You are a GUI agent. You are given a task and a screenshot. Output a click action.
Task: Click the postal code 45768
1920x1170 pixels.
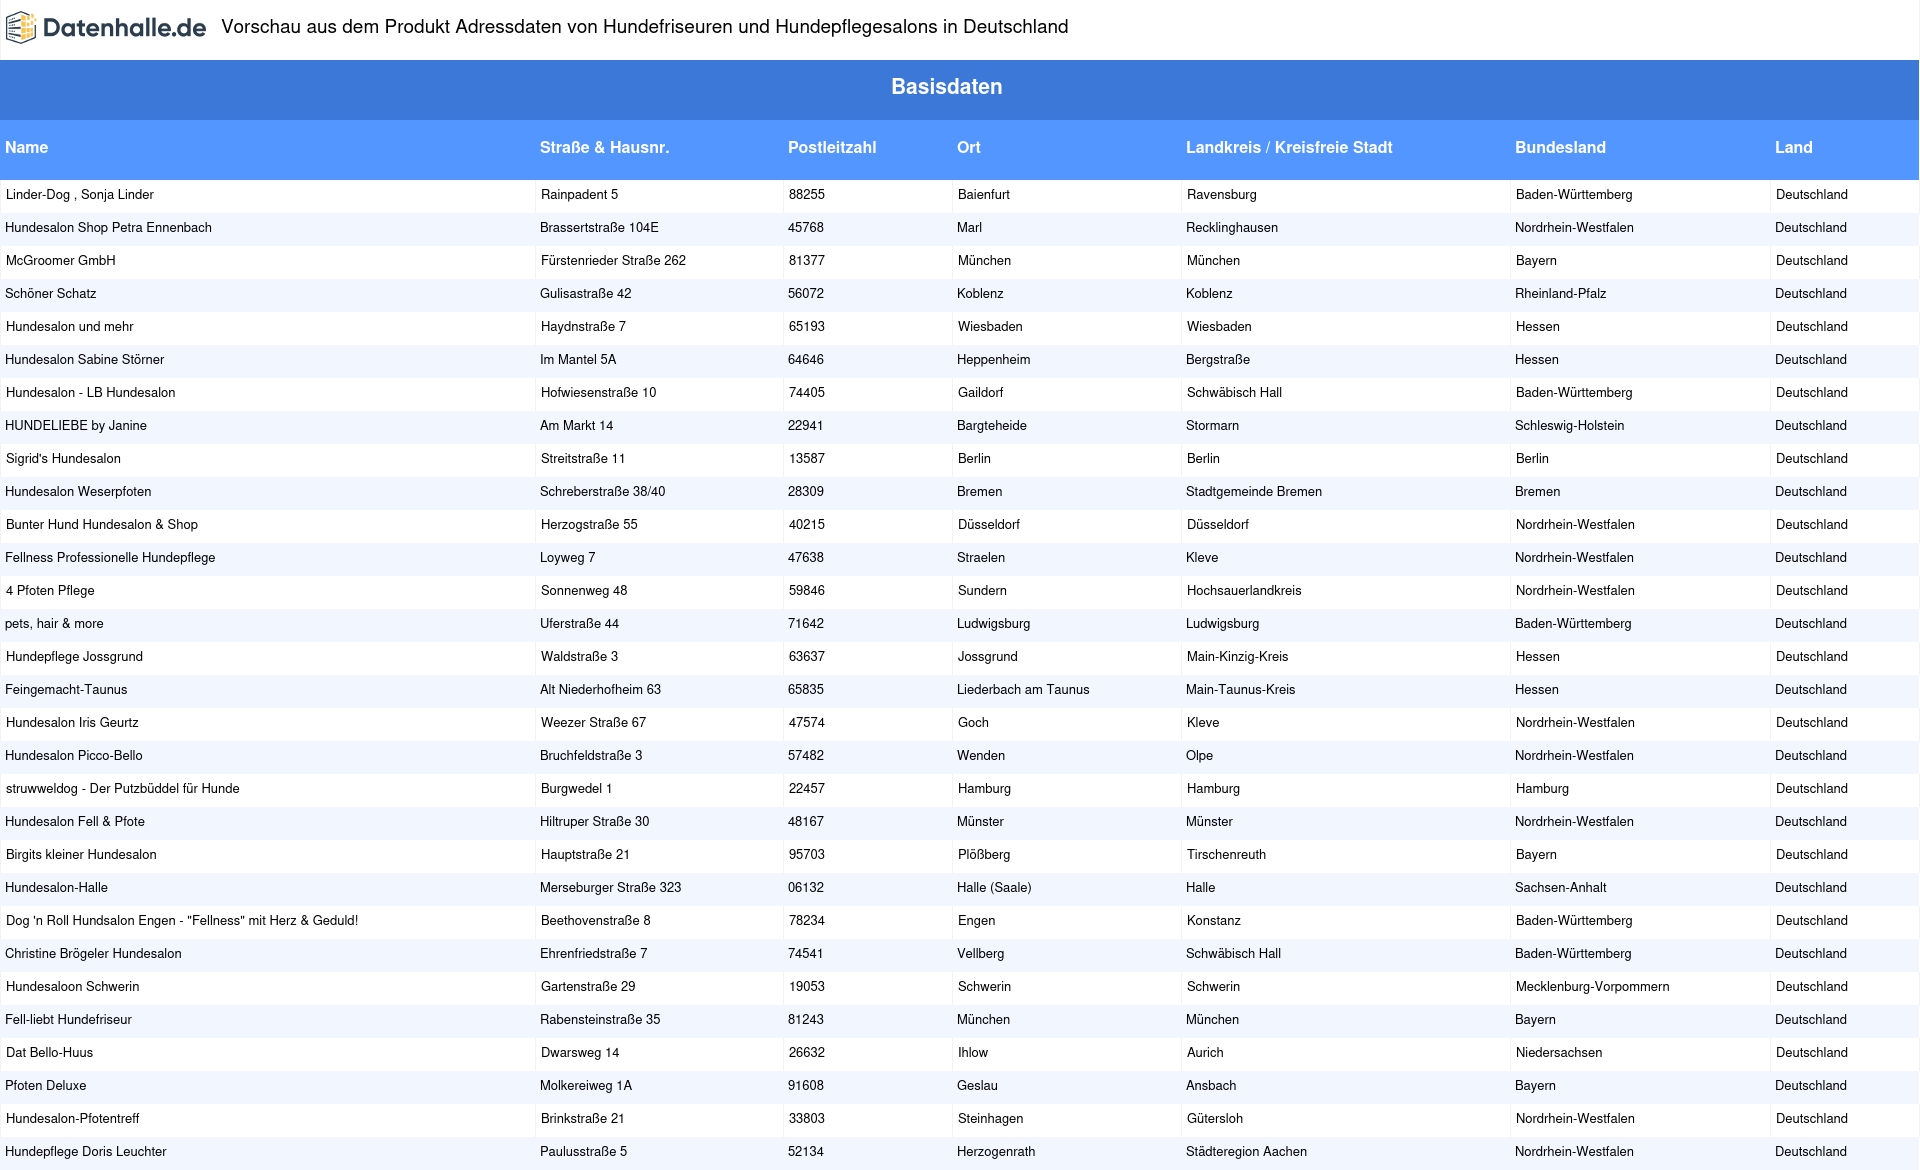806,227
